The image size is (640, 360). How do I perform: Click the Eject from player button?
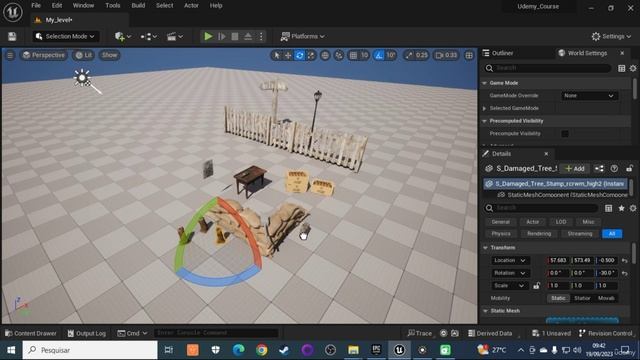248,36
